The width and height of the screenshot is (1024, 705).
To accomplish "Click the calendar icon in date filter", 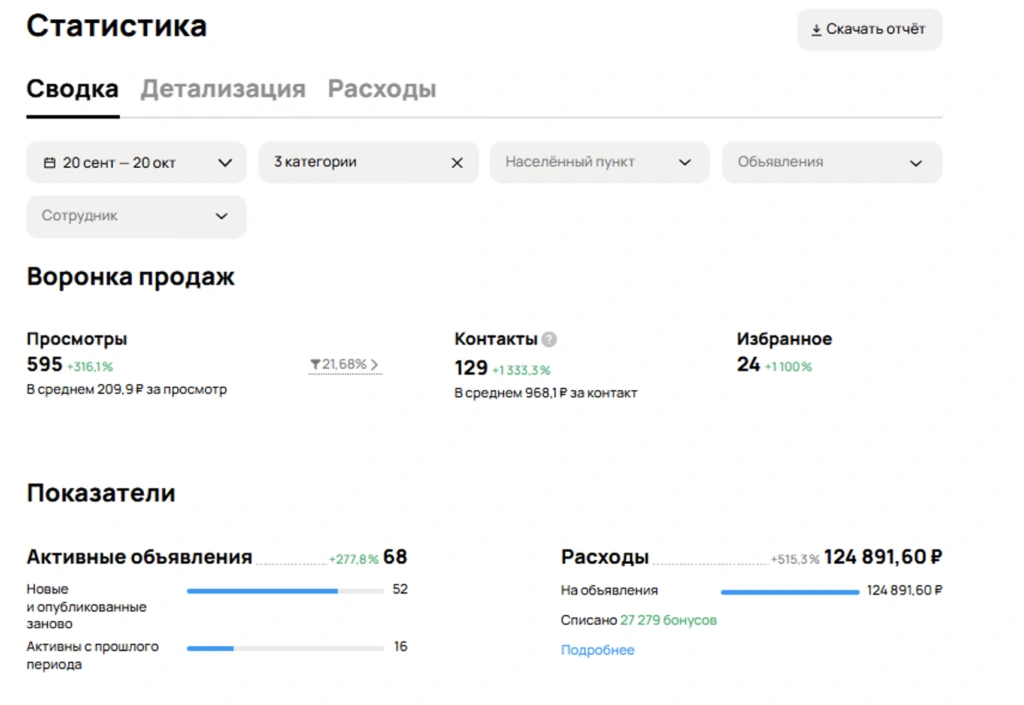I will [x=50, y=163].
